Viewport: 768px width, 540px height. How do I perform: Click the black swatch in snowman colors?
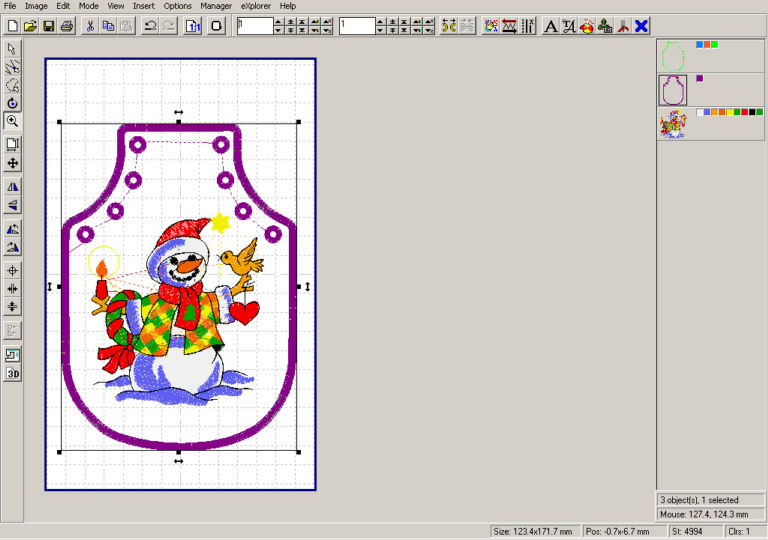point(752,112)
